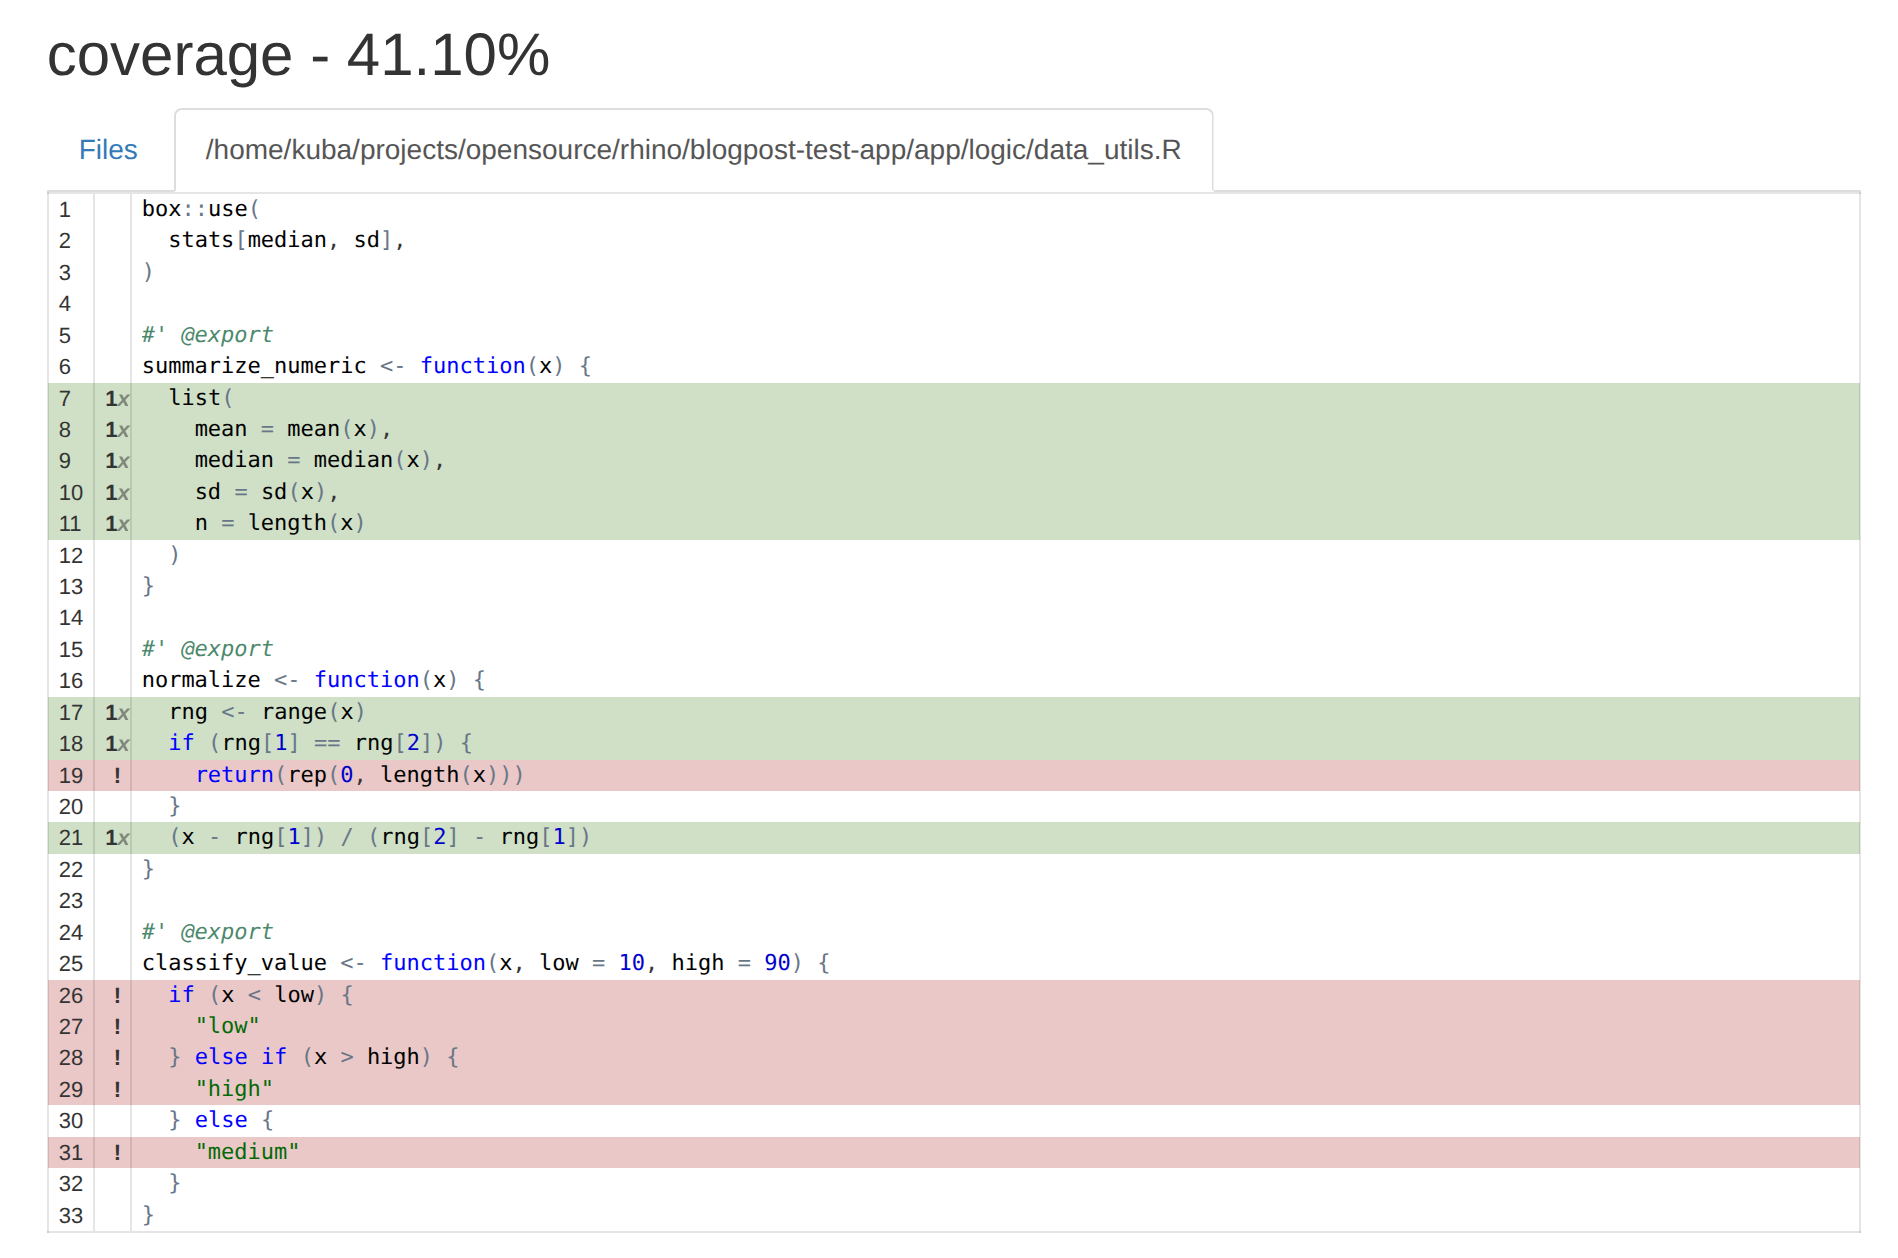
Task: Click the uncovered marker on line 28
Action: tap(117, 1057)
